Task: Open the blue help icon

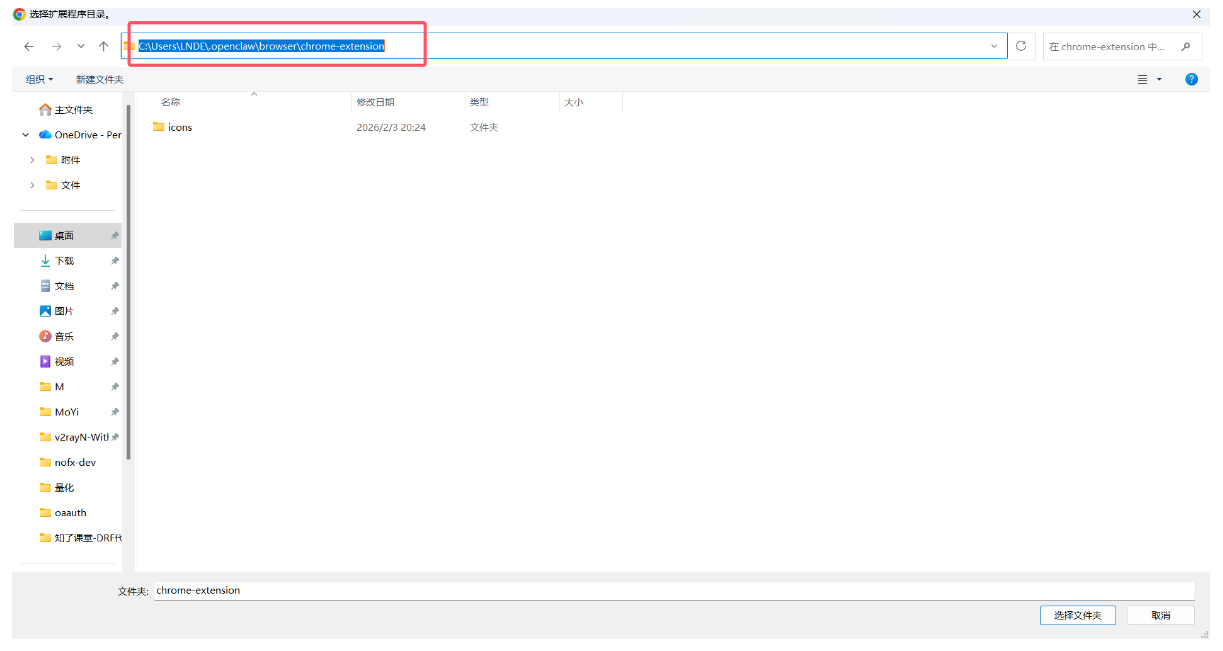Action: pos(1191,79)
